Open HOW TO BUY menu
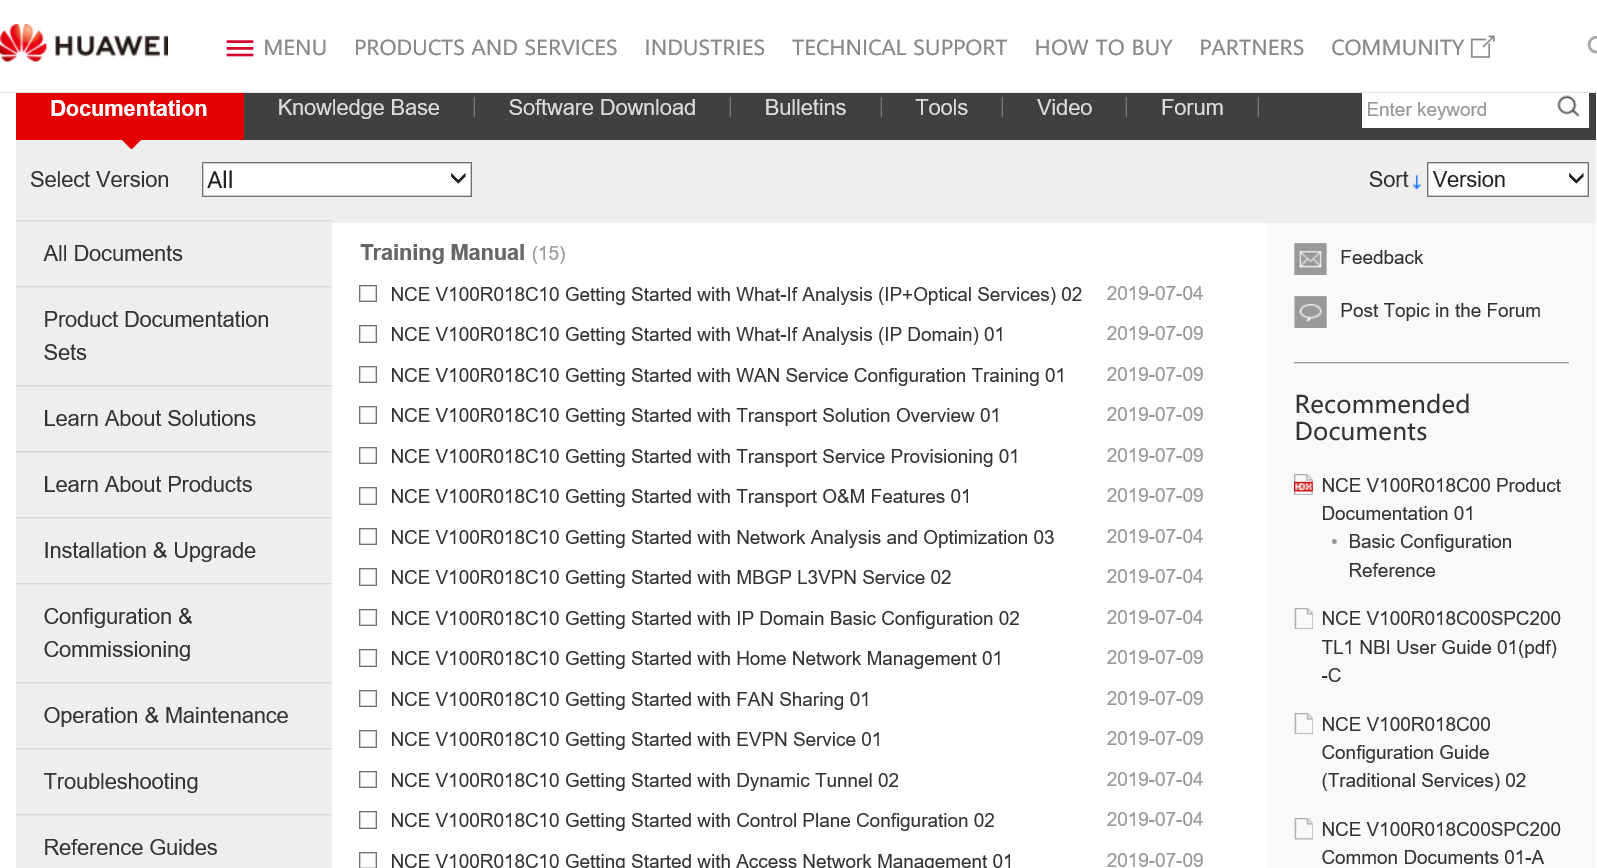 (1103, 48)
